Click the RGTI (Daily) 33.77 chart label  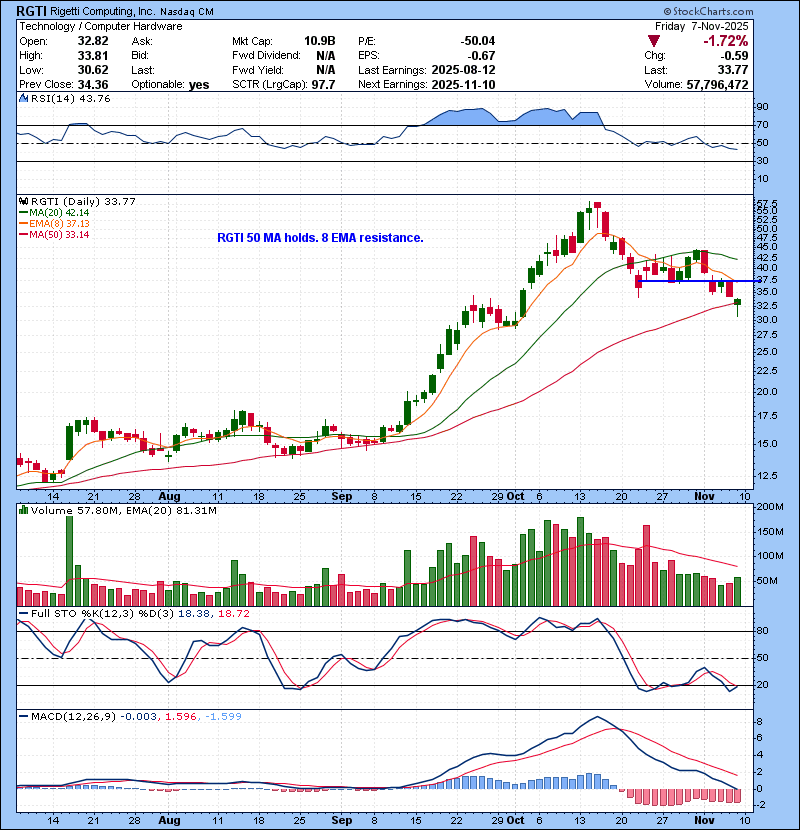[83, 202]
